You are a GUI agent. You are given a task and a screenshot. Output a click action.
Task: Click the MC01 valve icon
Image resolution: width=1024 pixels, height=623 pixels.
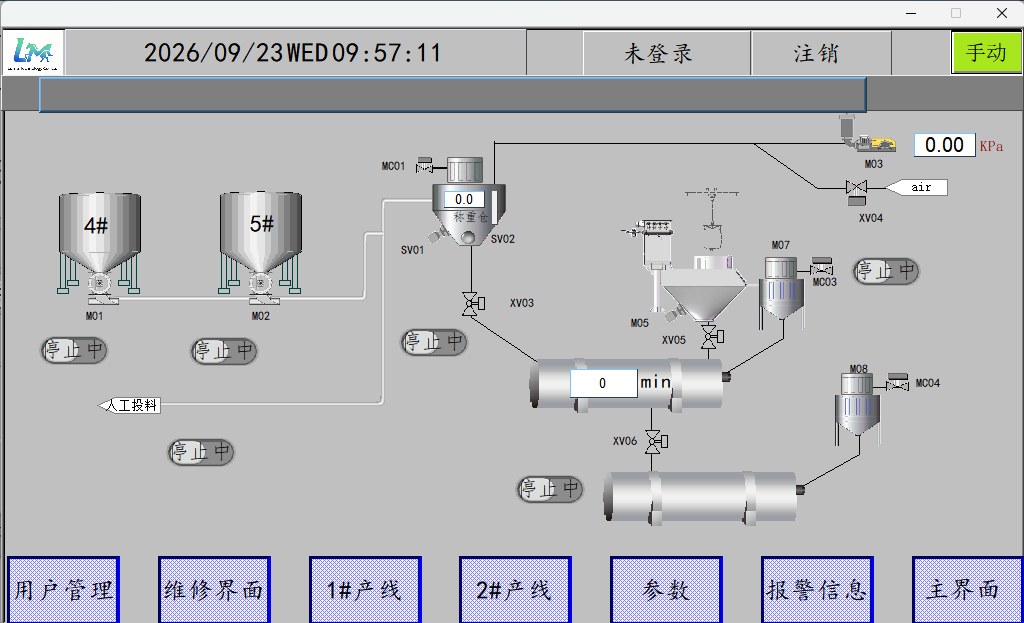[424, 165]
